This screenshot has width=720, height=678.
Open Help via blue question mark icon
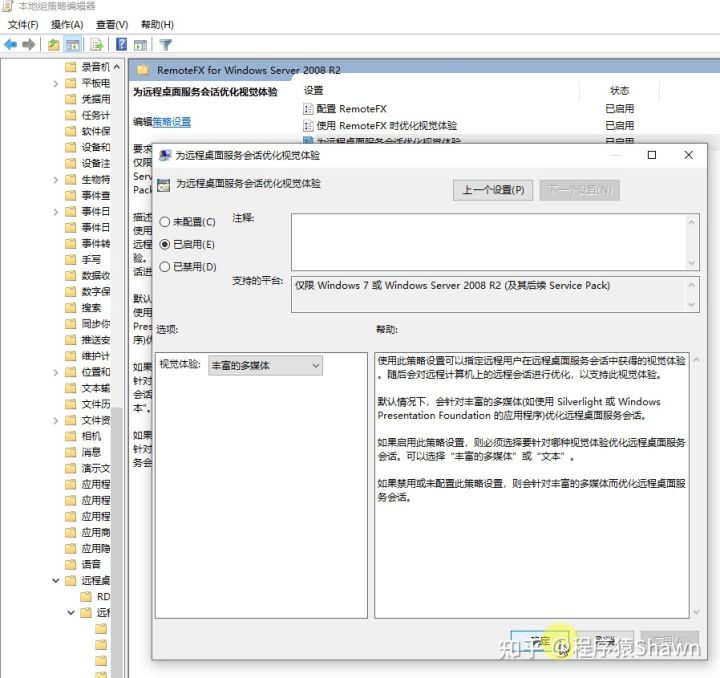pos(121,44)
